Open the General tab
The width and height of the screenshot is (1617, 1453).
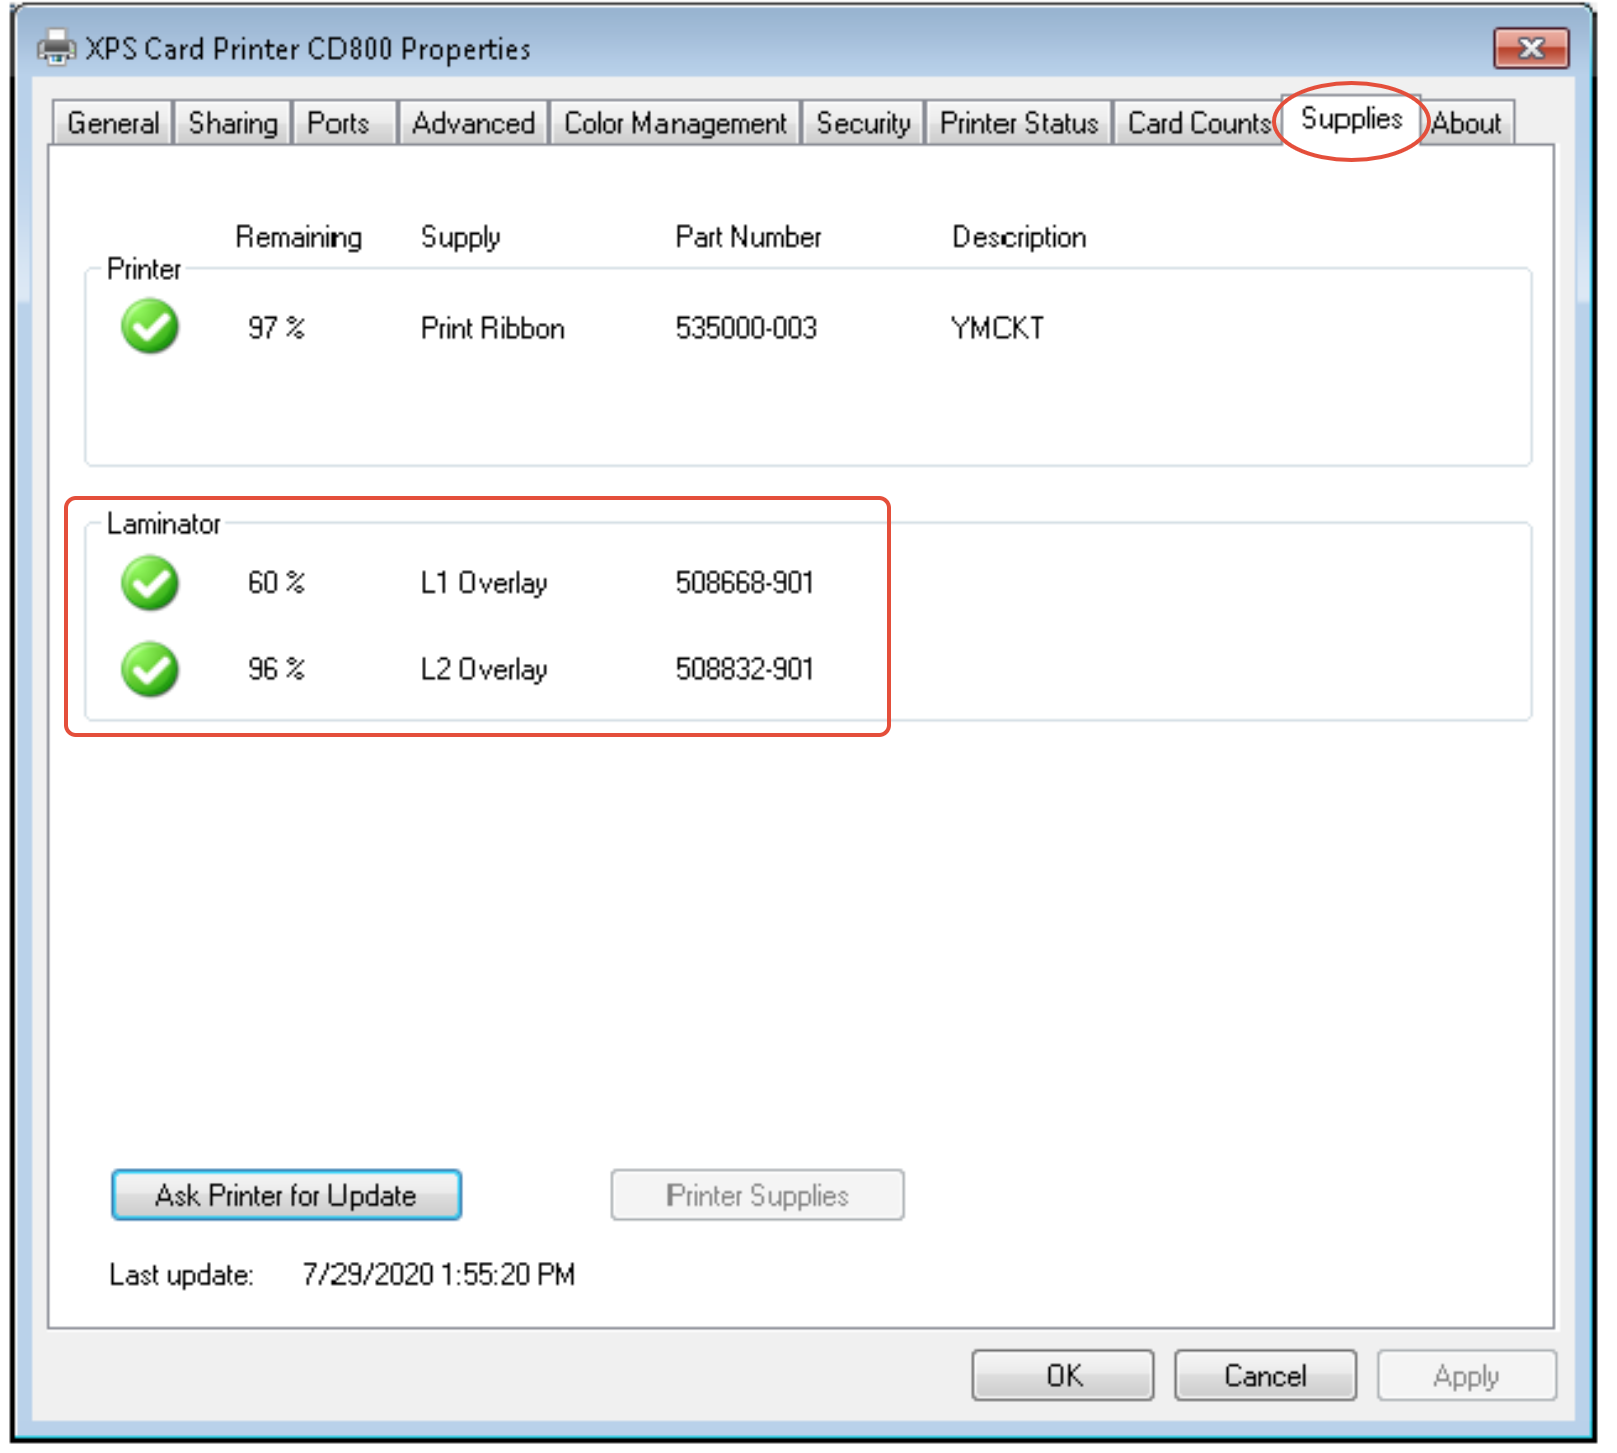click(x=113, y=123)
